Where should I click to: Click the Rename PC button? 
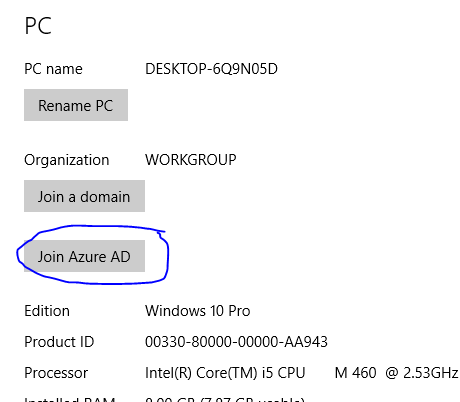click(76, 105)
